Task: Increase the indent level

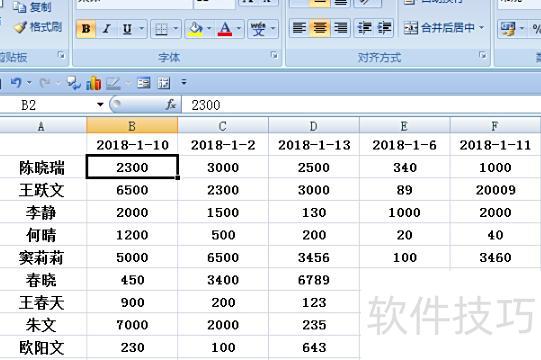Action: point(384,28)
